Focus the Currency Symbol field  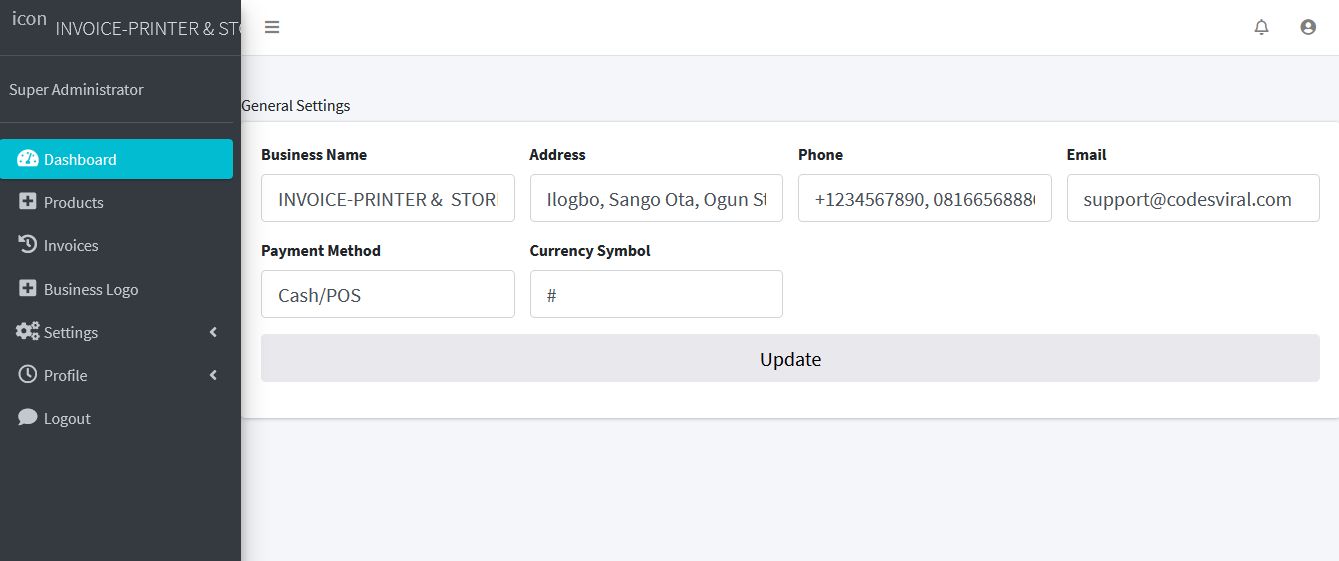click(x=656, y=294)
